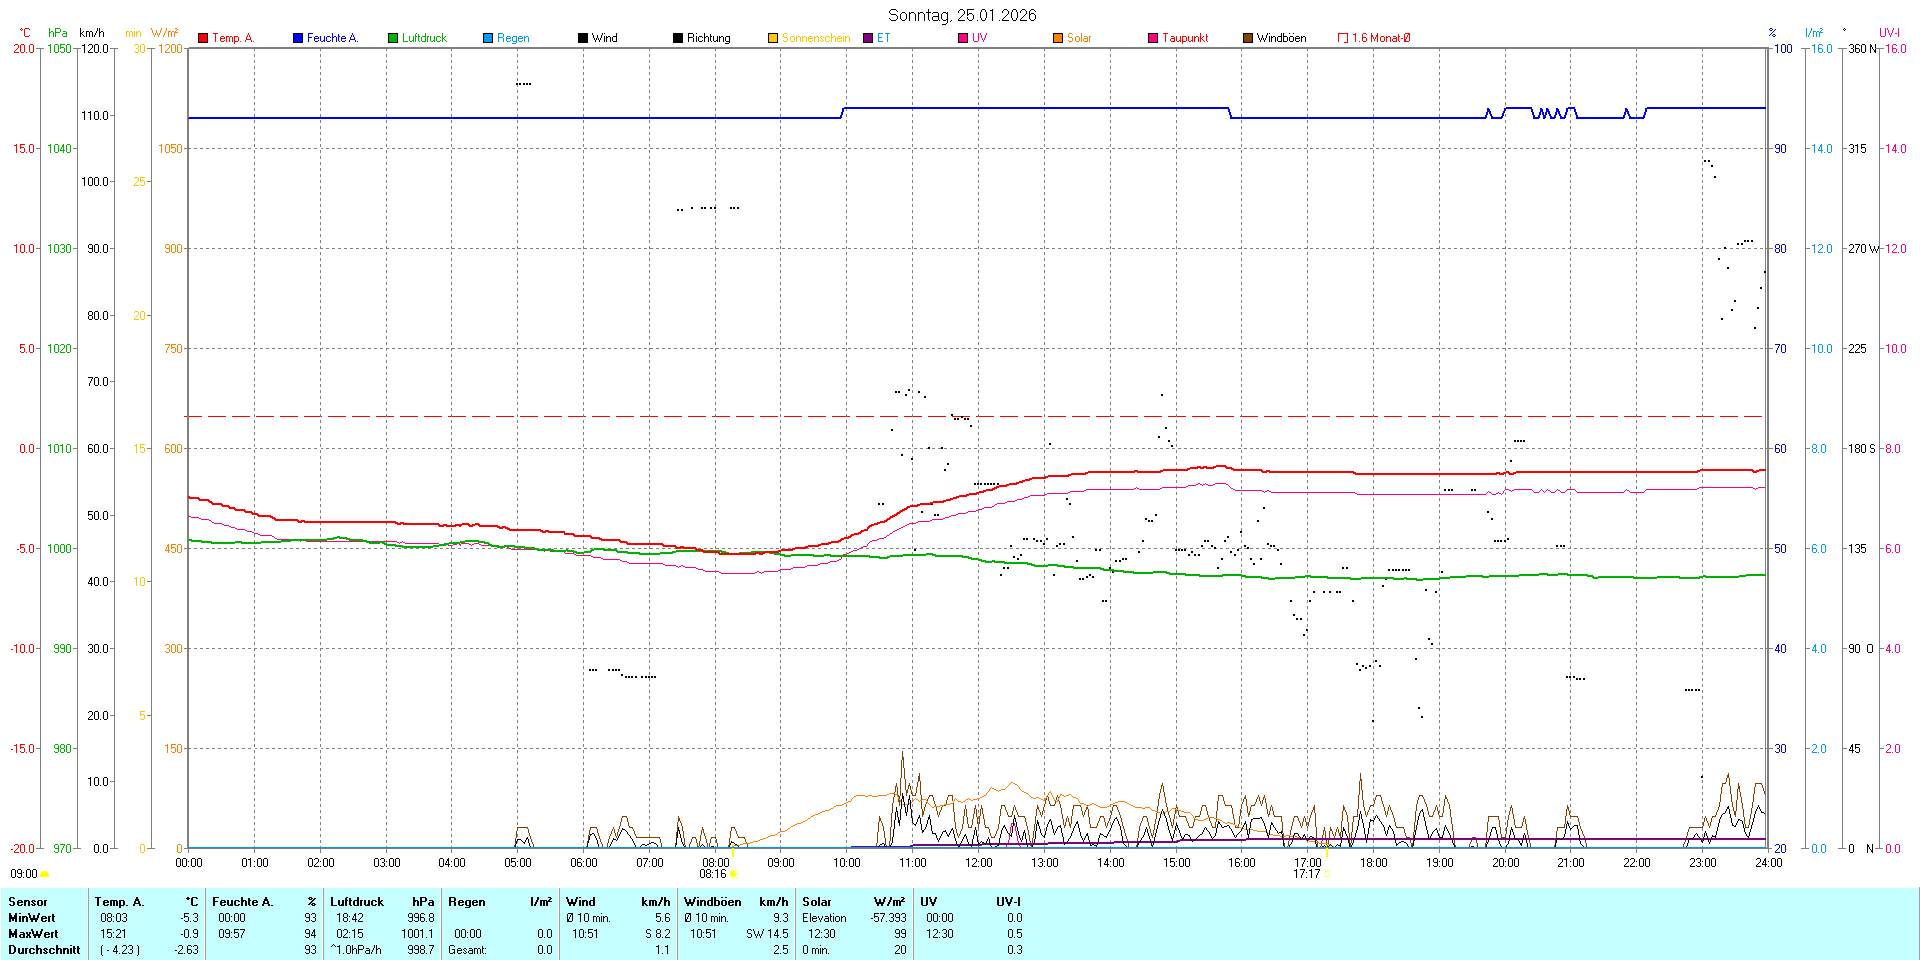Click the purple ET legend square

tap(868, 38)
